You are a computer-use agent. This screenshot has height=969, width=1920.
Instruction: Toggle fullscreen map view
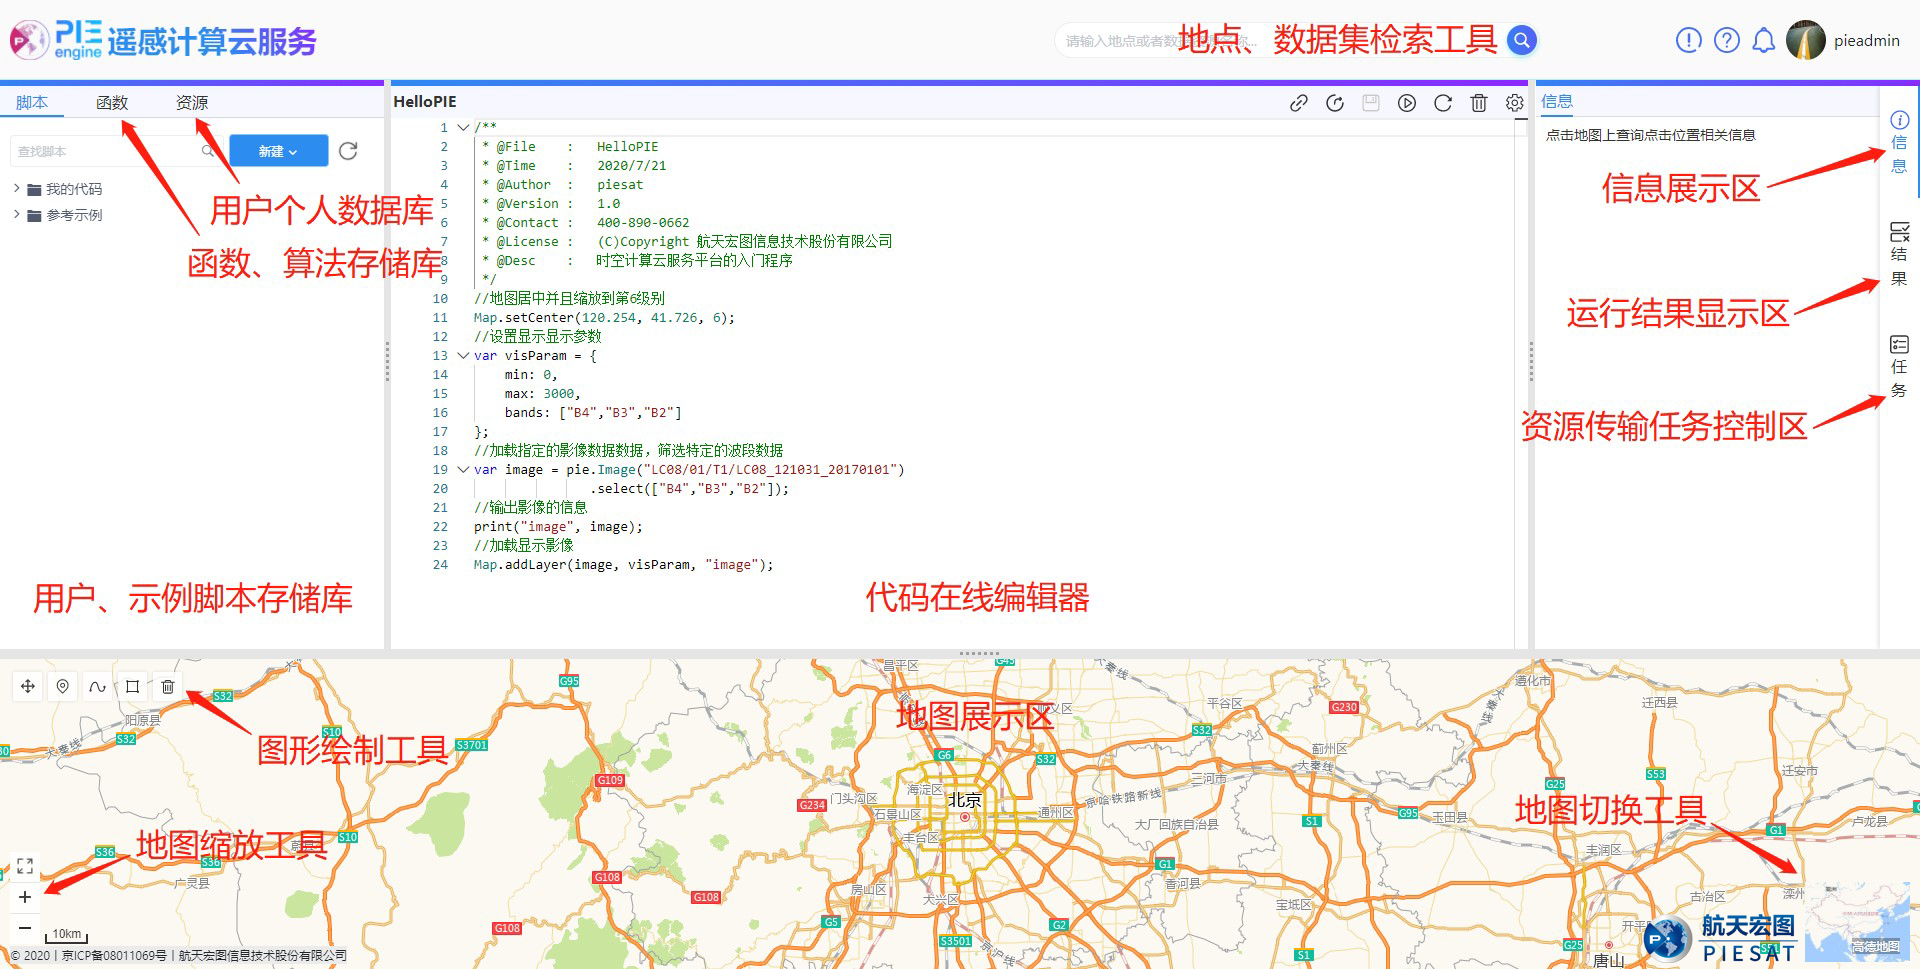point(25,866)
